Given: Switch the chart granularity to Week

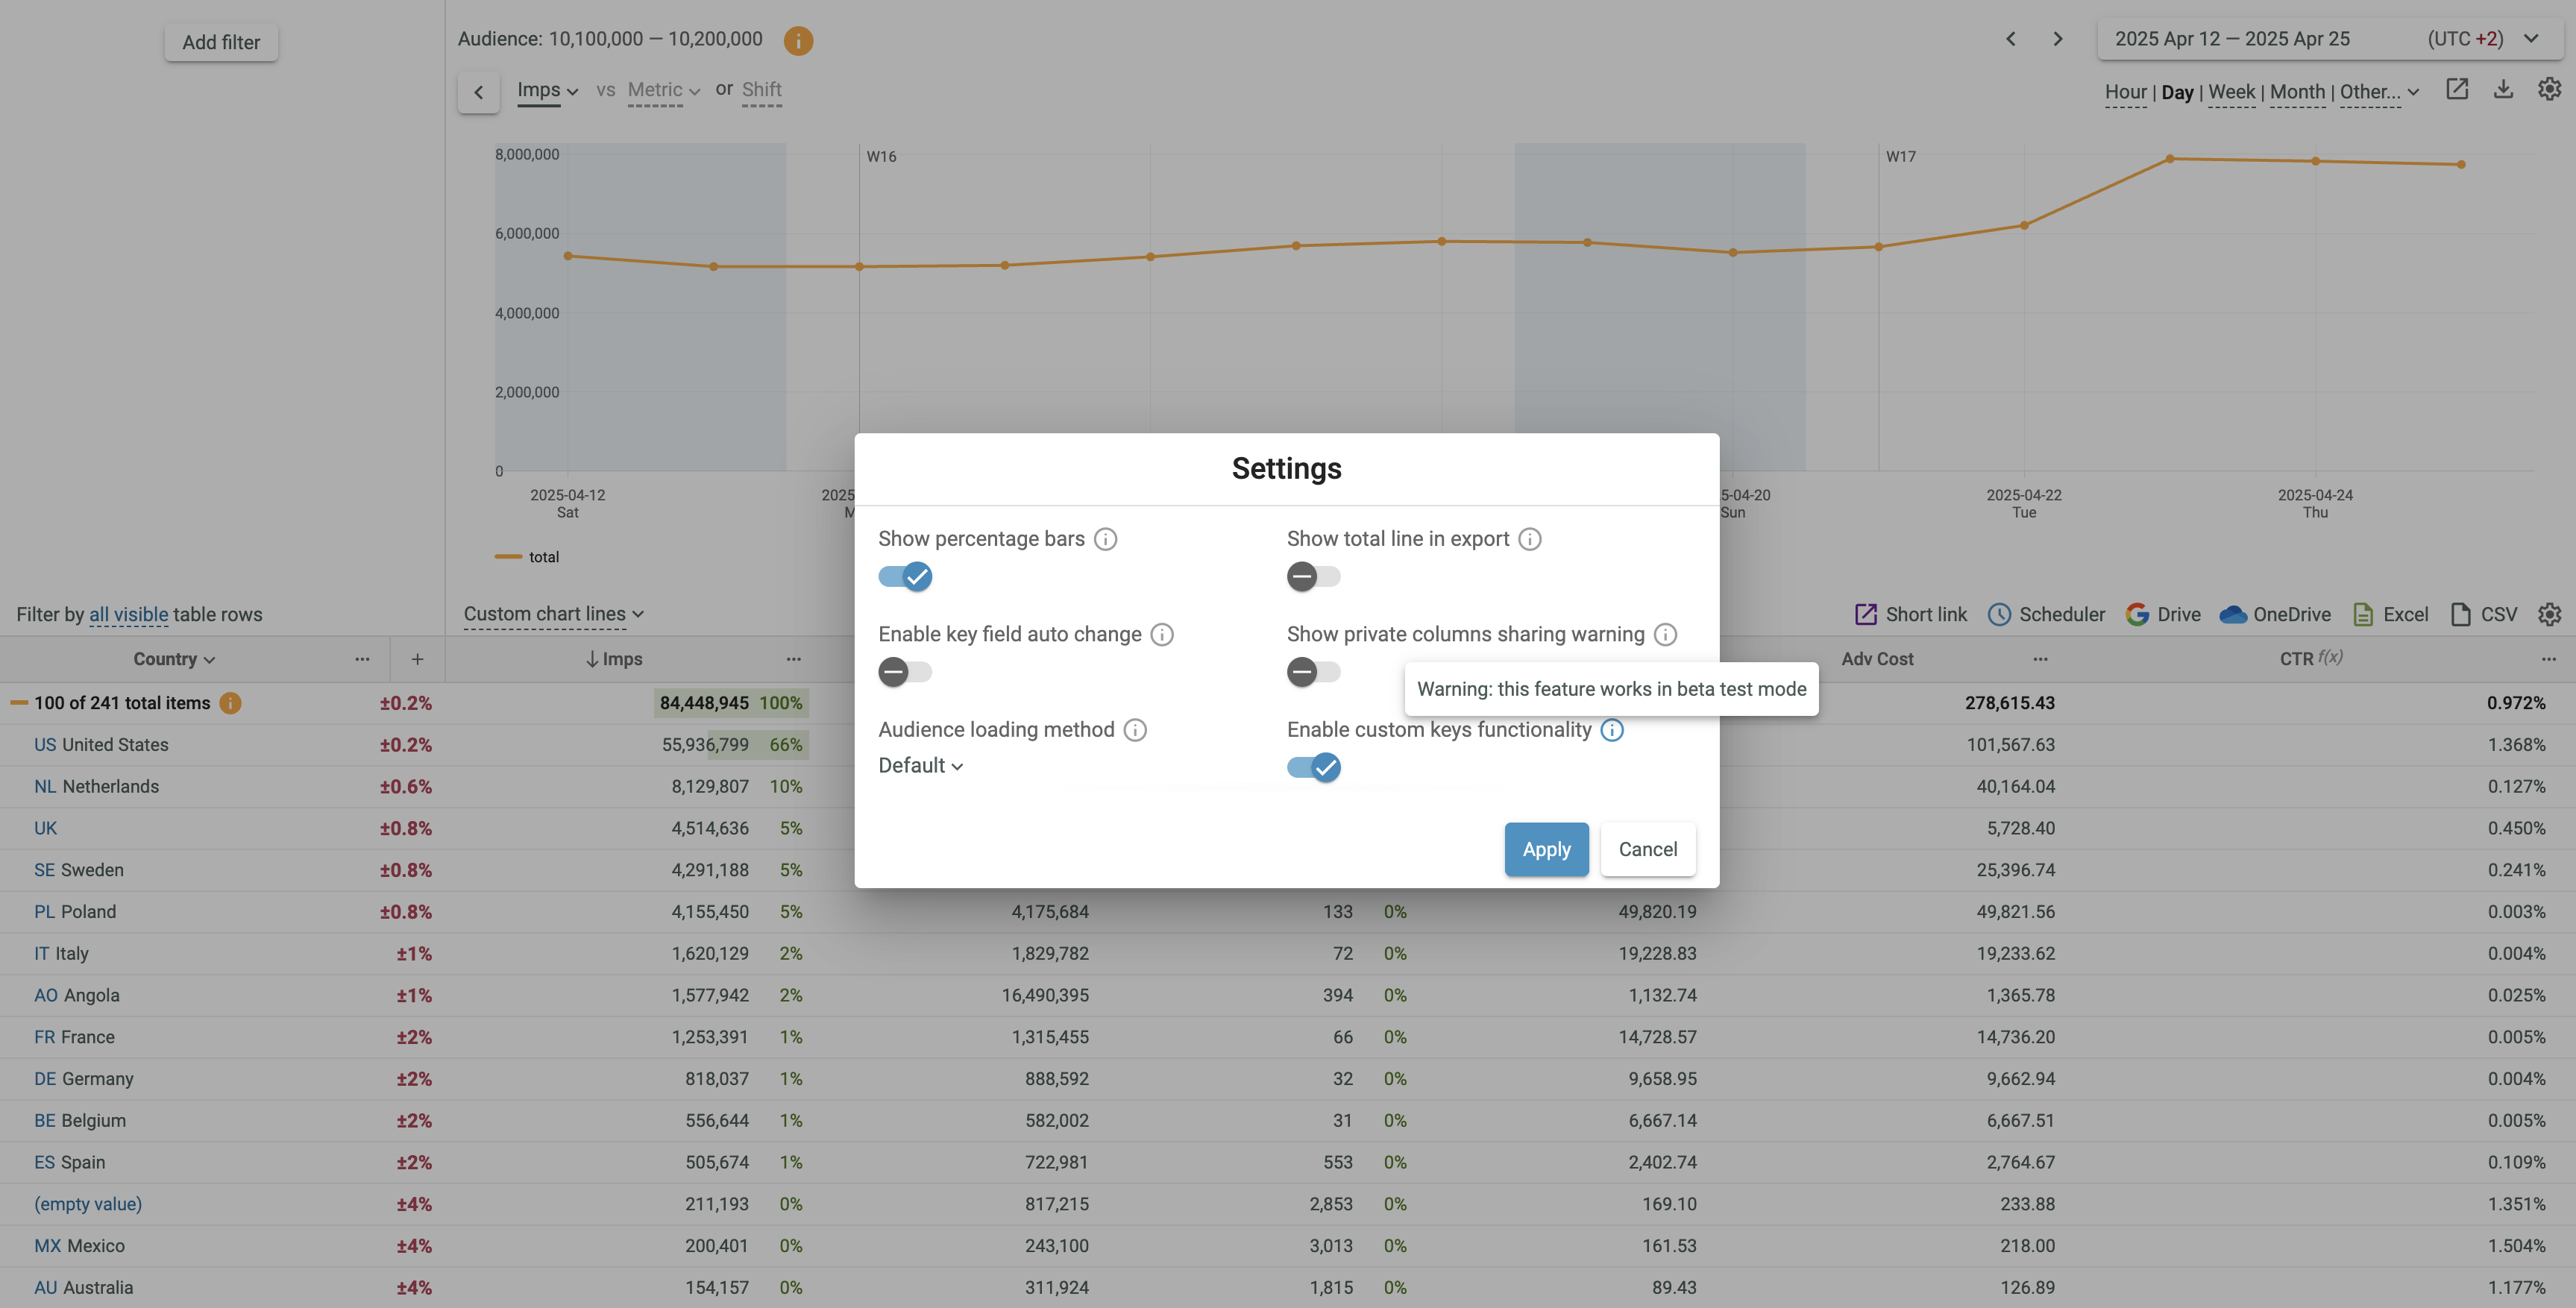Looking at the screenshot, I should (x=2231, y=92).
